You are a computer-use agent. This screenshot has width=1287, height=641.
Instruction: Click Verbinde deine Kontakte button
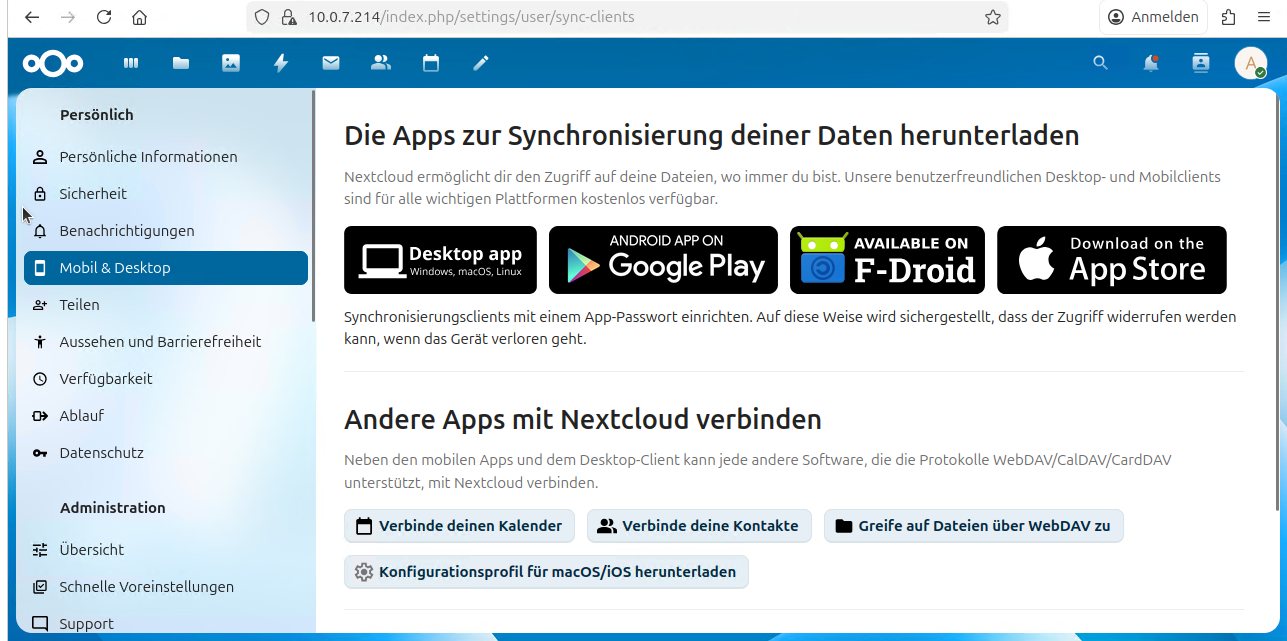click(x=699, y=526)
